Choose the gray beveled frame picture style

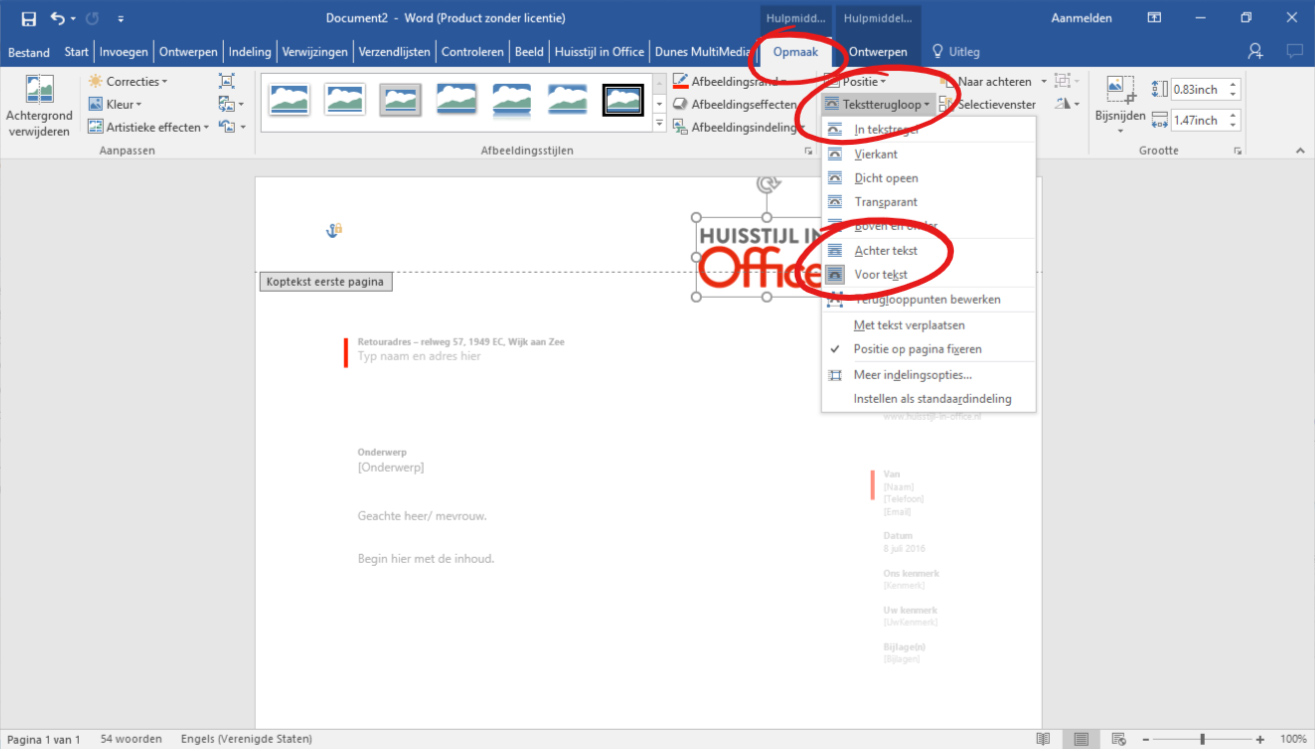click(400, 99)
